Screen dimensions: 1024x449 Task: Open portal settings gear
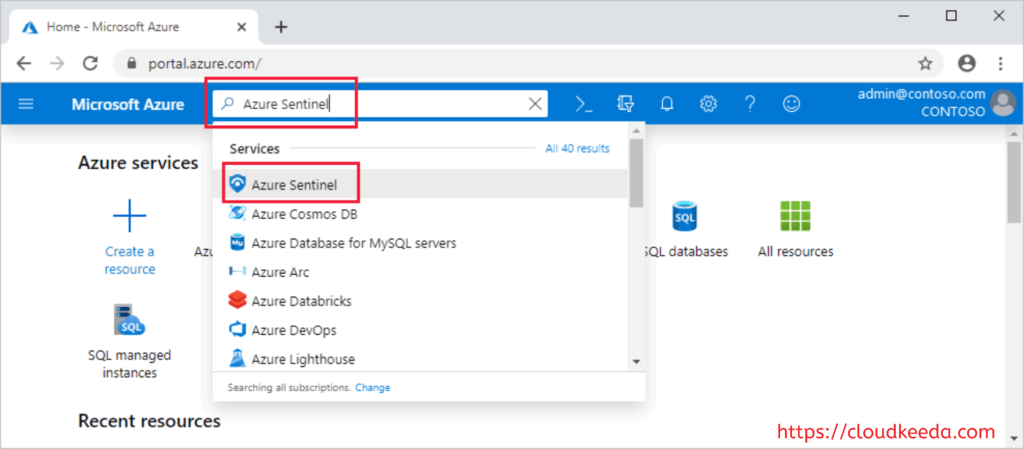(709, 104)
